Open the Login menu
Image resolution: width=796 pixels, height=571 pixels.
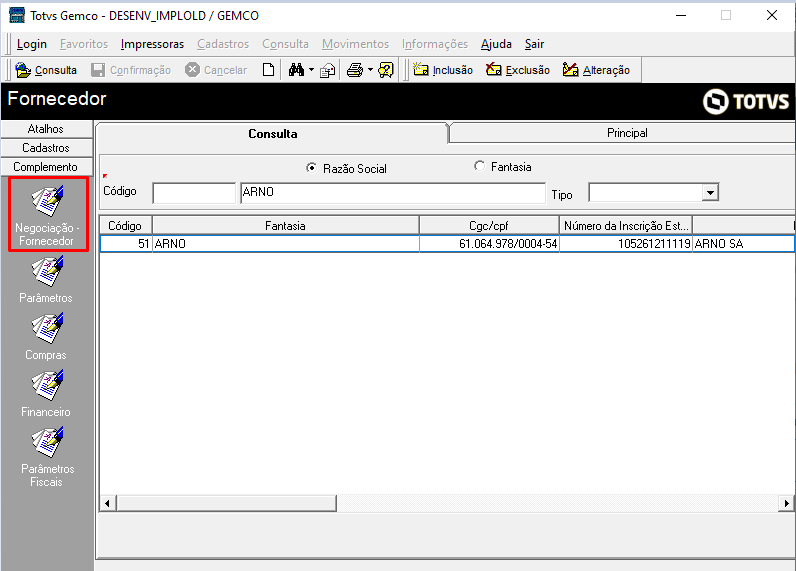(31, 44)
